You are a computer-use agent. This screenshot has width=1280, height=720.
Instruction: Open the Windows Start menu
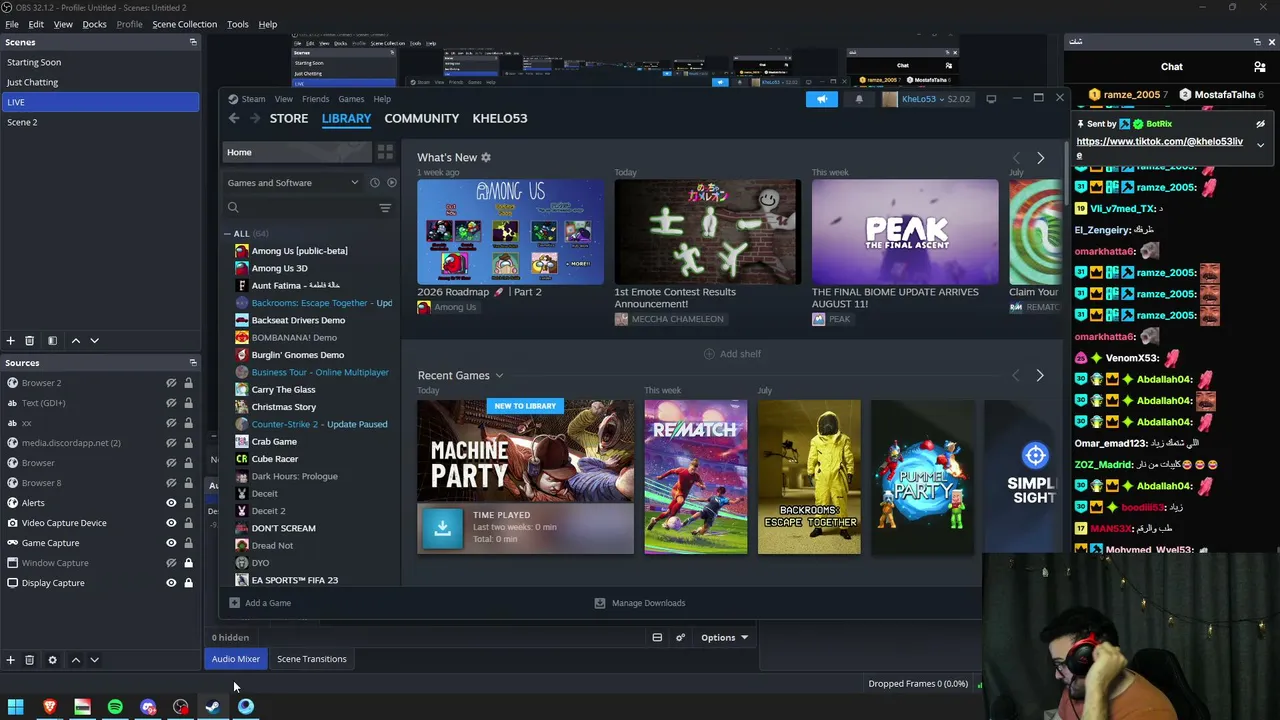[x=16, y=707]
